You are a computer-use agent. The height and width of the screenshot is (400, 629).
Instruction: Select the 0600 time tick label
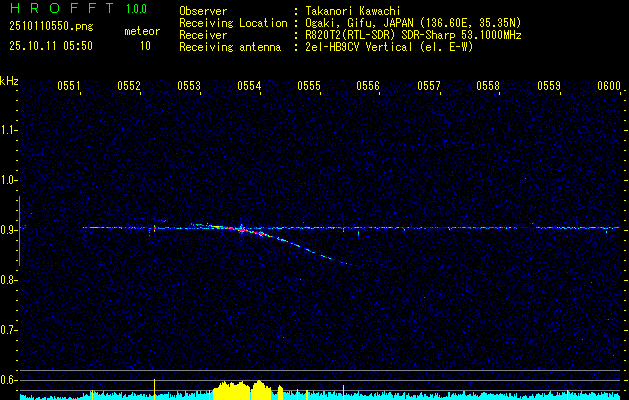(x=609, y=87)
